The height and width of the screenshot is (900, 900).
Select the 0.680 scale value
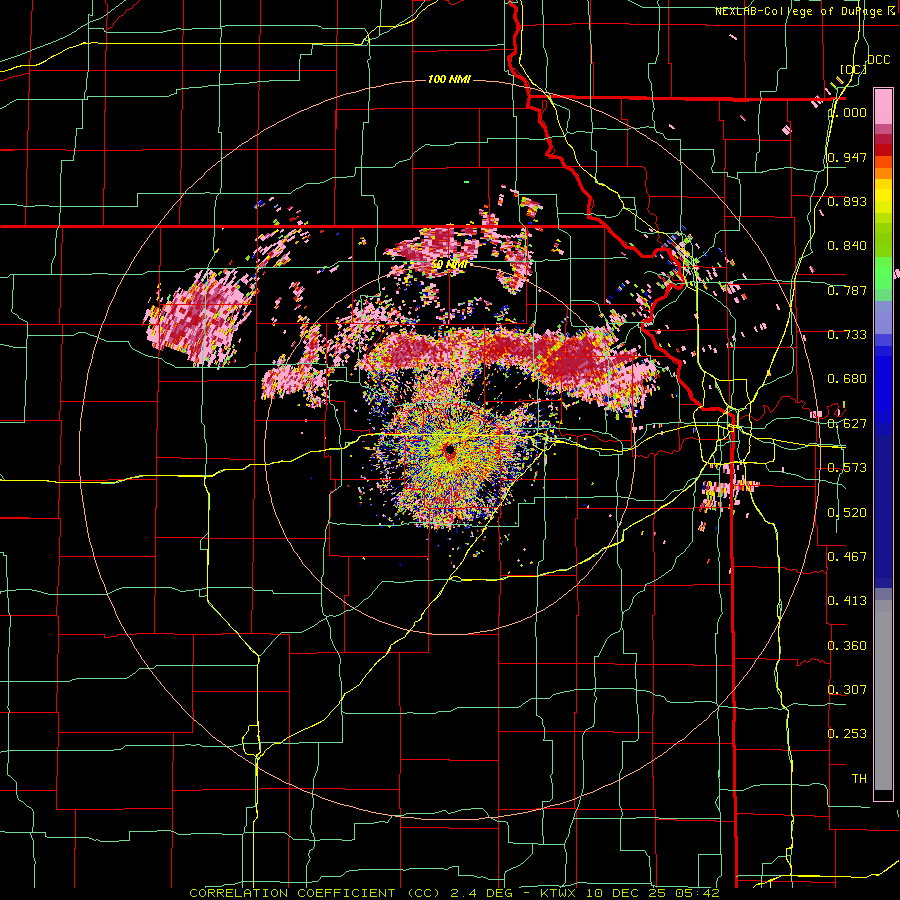tap(847, 379)
